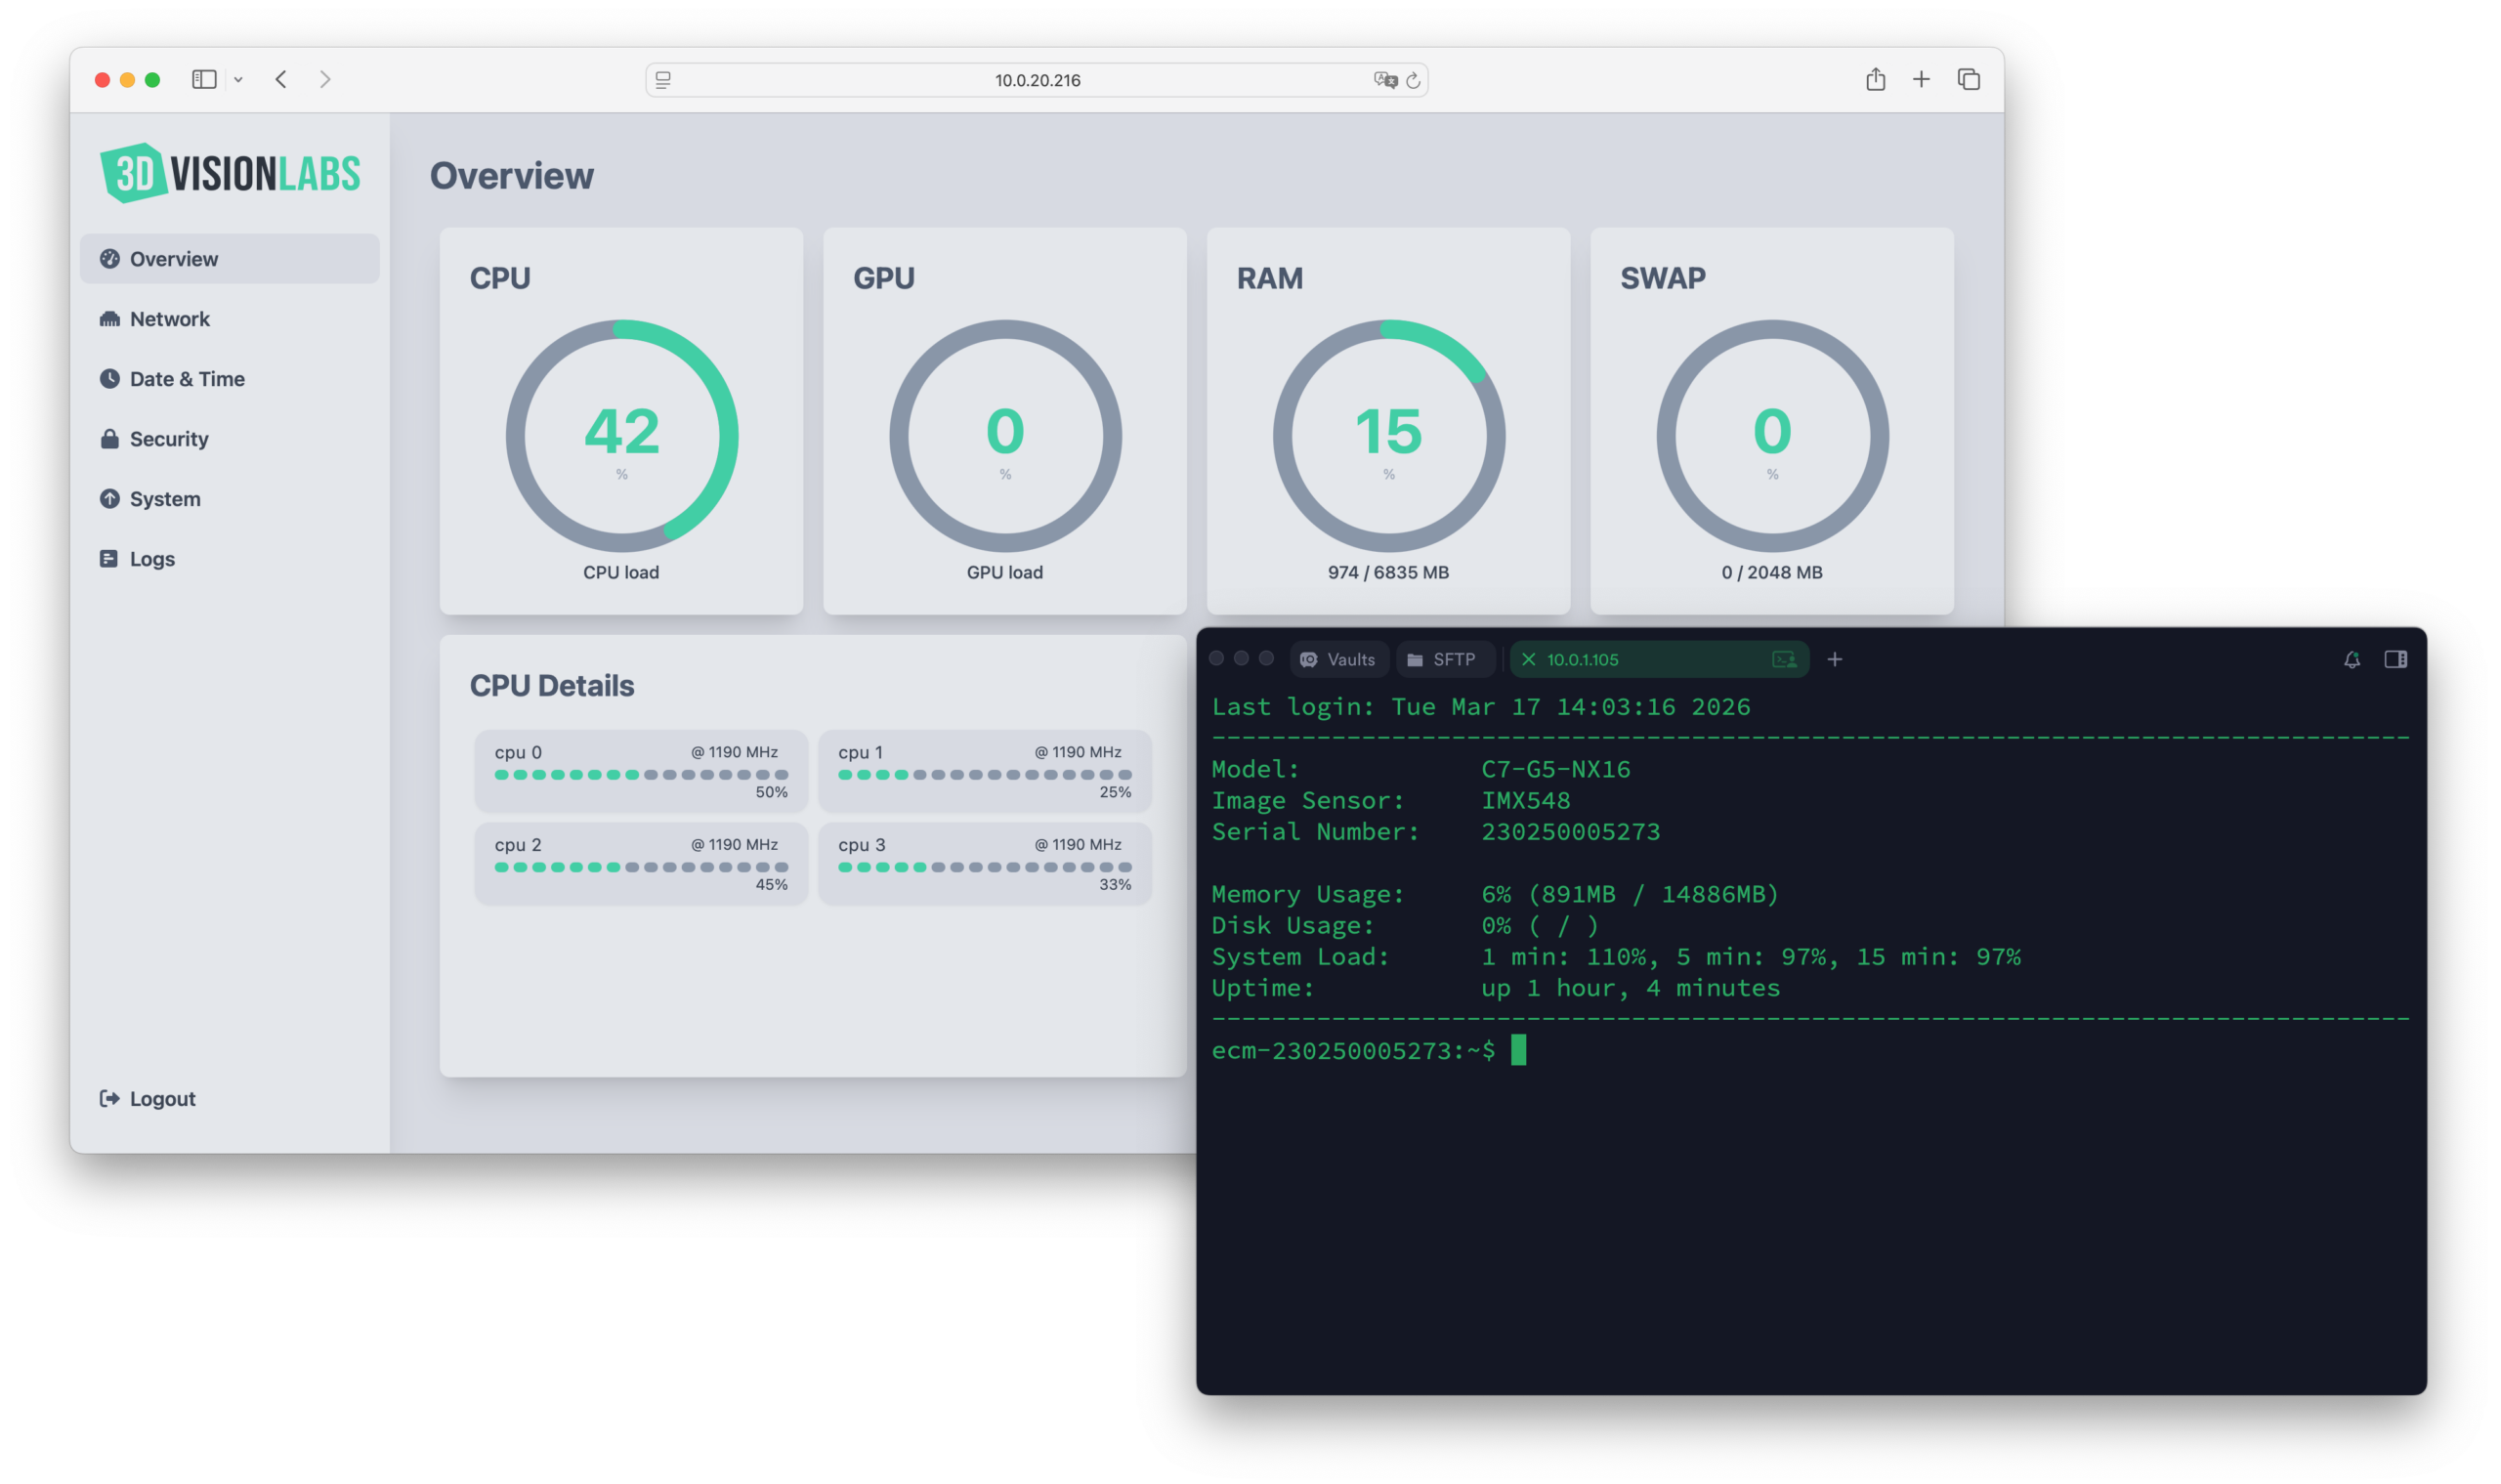Click the terminal session icon on the 10.0.1.105 tab
Viewport: 2501px width, 1484px height.
click(x=1785, y=659)
